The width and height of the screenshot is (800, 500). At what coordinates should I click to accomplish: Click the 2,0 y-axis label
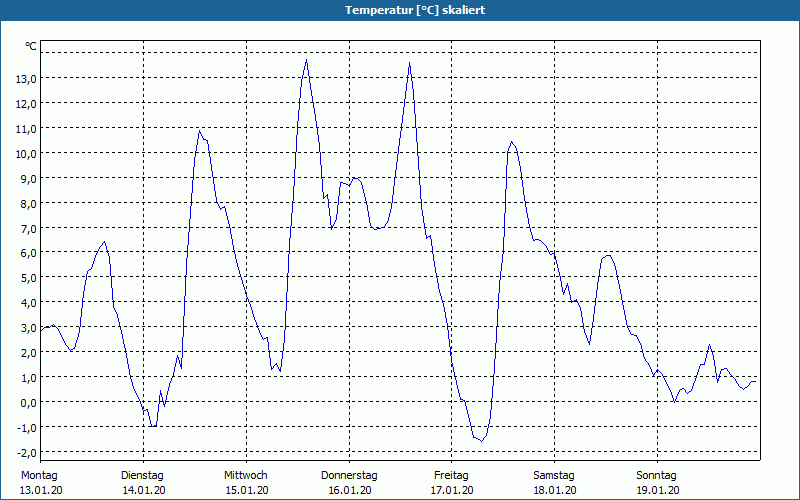(28, 353)
